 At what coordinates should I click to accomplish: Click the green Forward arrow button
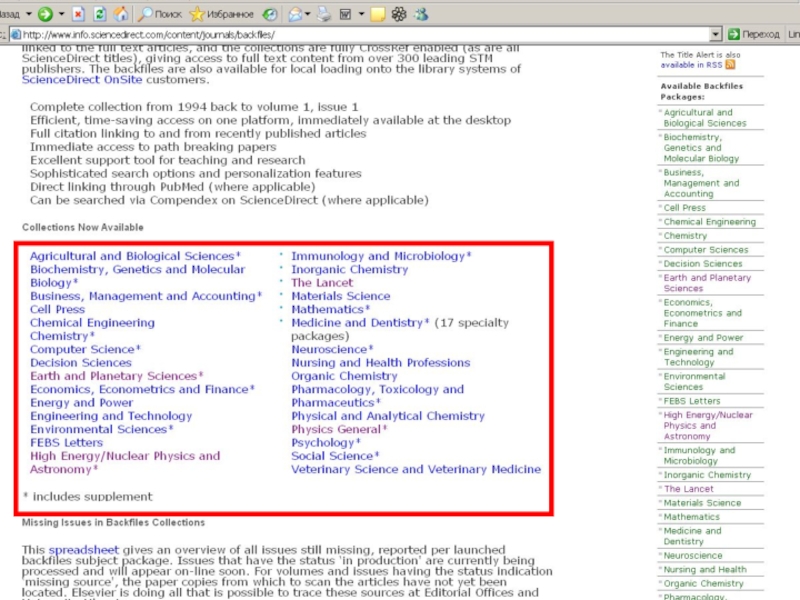tap(46, 14)
